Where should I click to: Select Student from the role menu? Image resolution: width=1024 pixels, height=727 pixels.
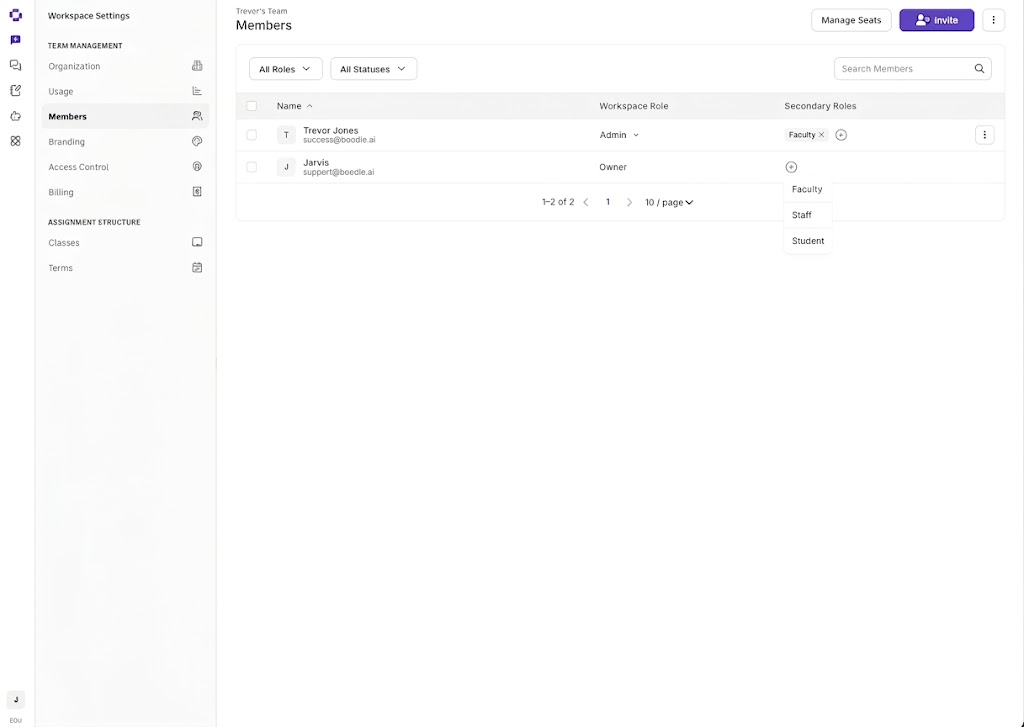tap(807, 241)
